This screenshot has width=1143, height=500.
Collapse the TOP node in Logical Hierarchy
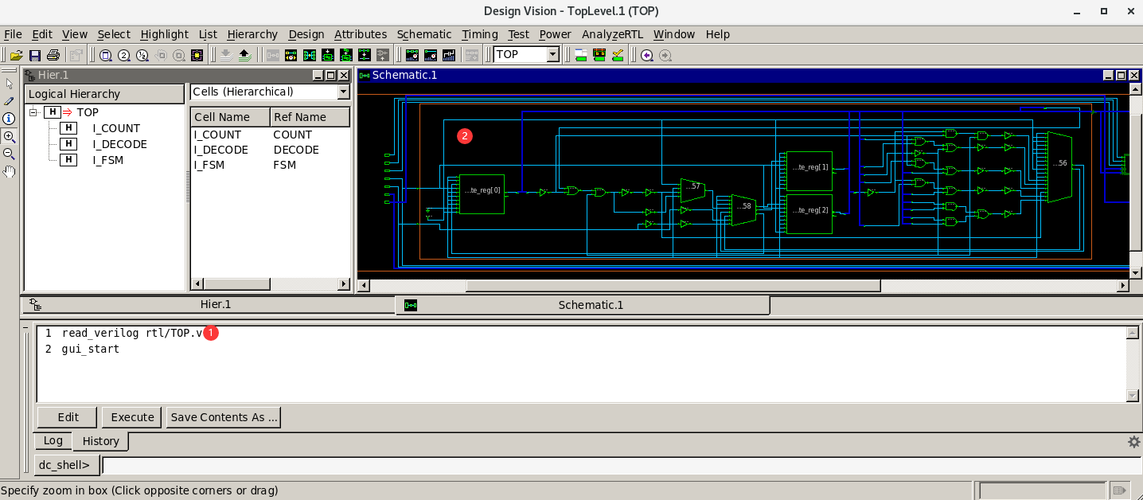tap(33, 112)
